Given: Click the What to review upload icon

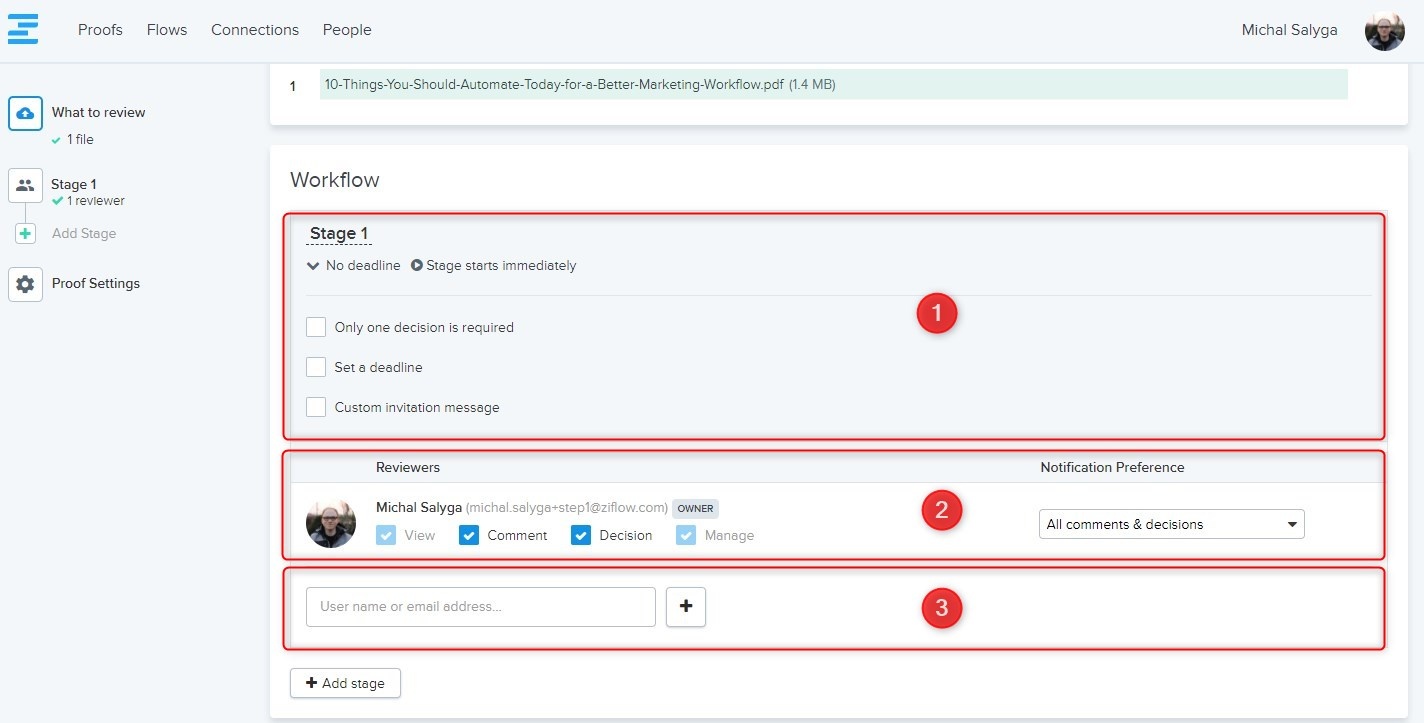Looking at the screenshot, I should click(25, 113).
